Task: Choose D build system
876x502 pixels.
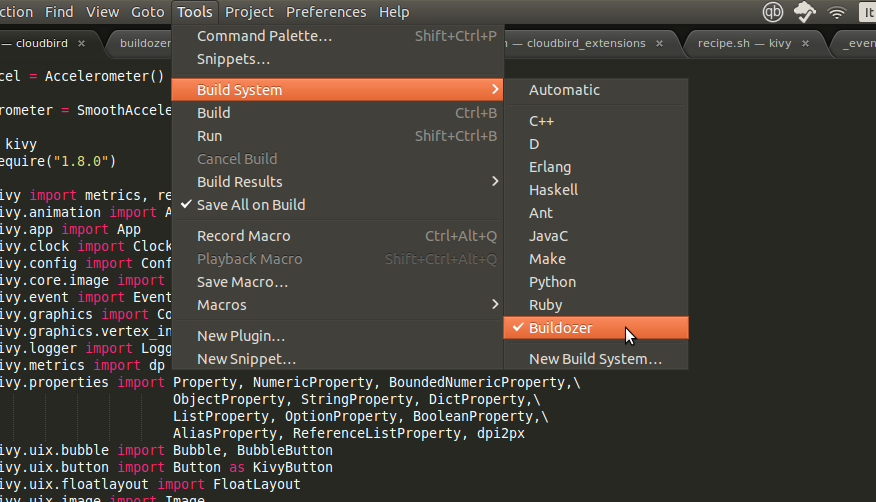Action: [596, 144]
